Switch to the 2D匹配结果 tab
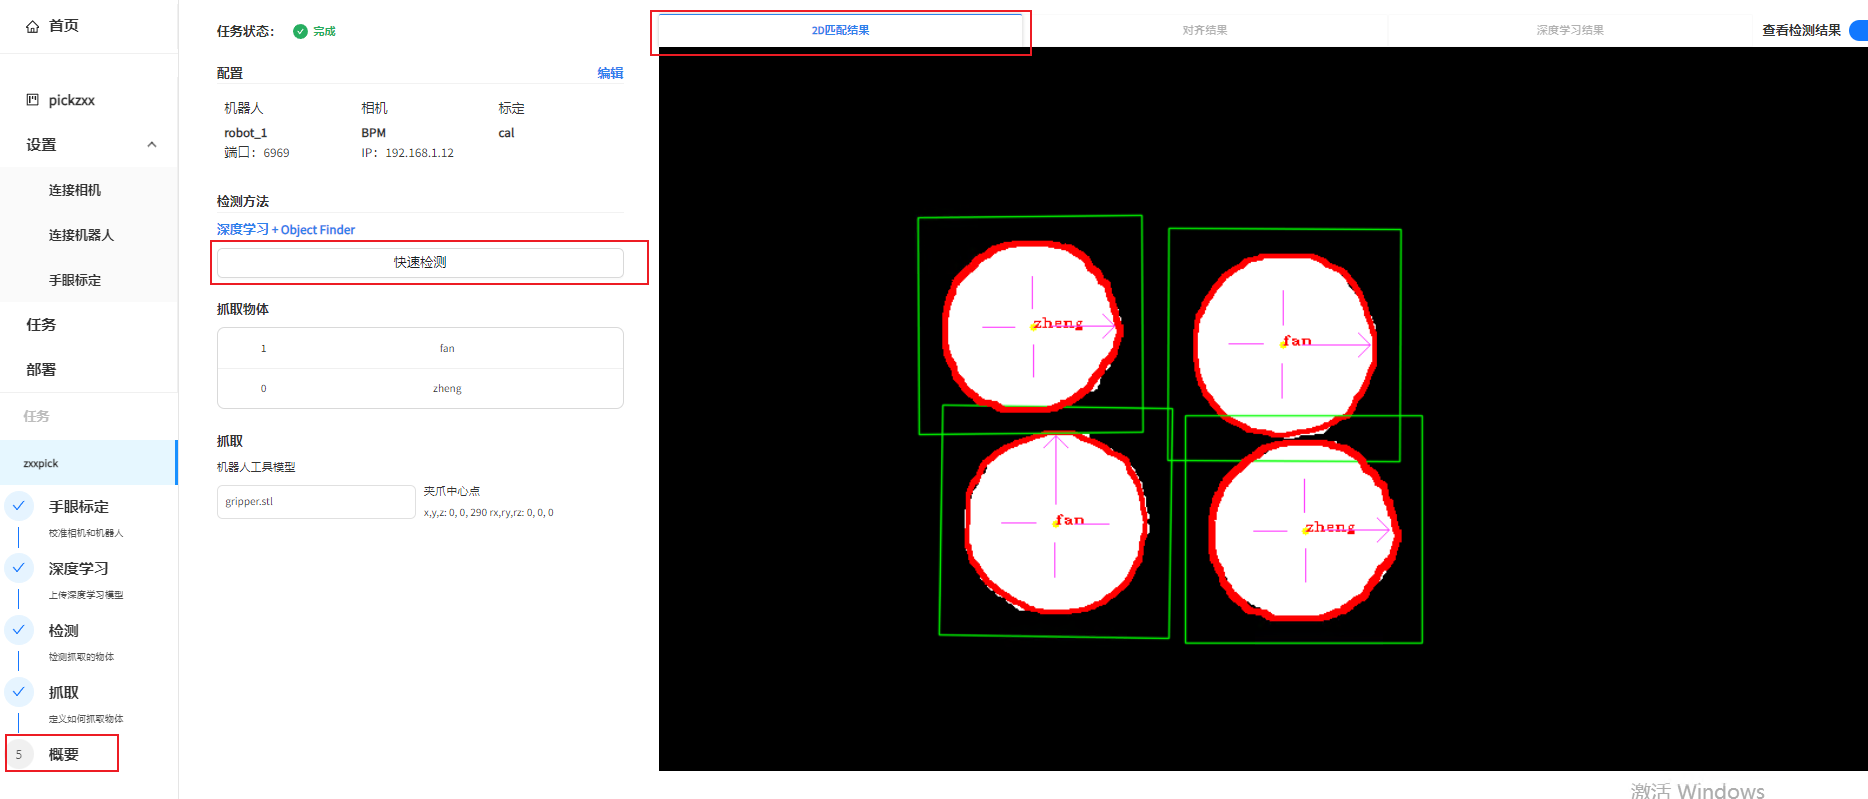 click(840, 30)
